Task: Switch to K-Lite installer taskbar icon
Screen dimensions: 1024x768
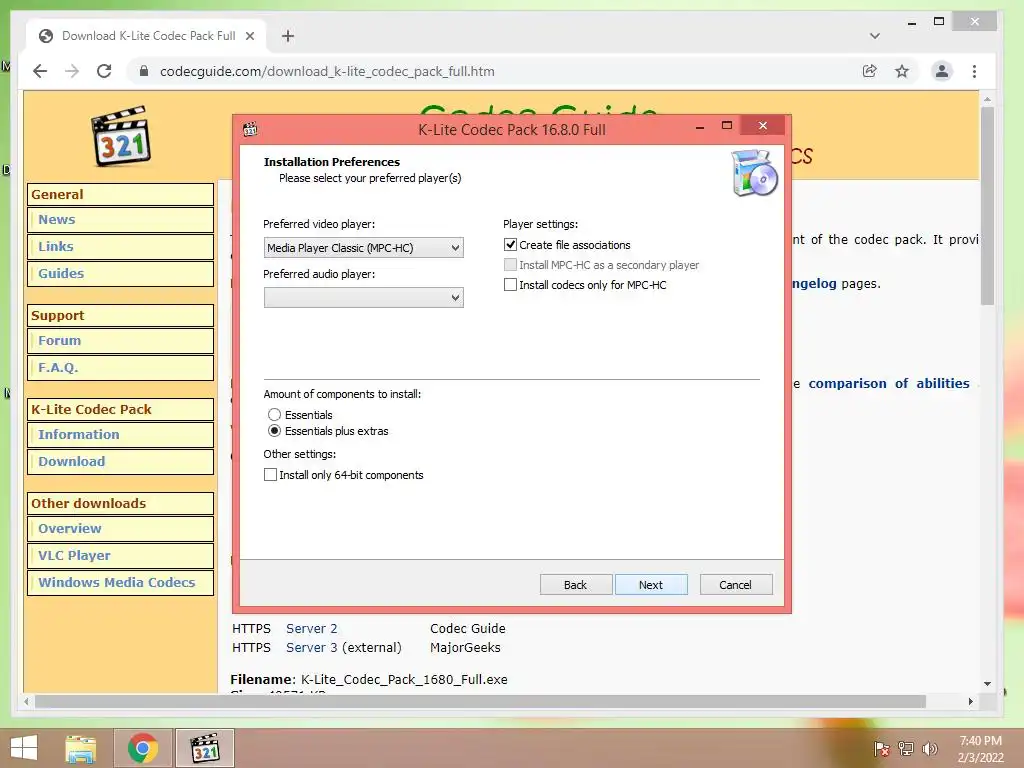Action: pyautogui.click(x=204, y=748)
